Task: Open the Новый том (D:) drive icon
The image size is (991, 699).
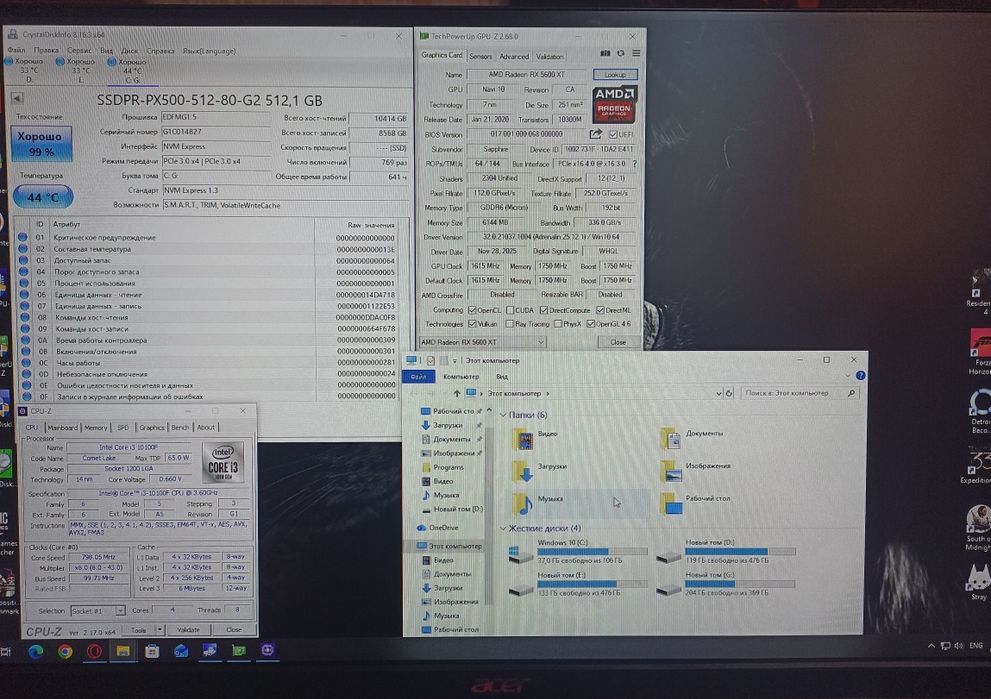Action: click(x=669, y=556)
